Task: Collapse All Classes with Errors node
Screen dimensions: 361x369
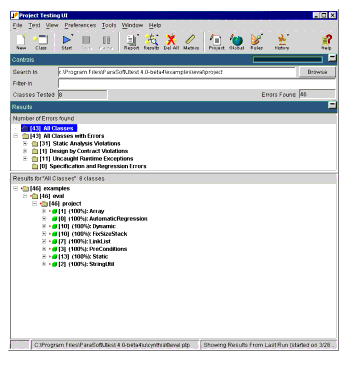Action: 15,136
